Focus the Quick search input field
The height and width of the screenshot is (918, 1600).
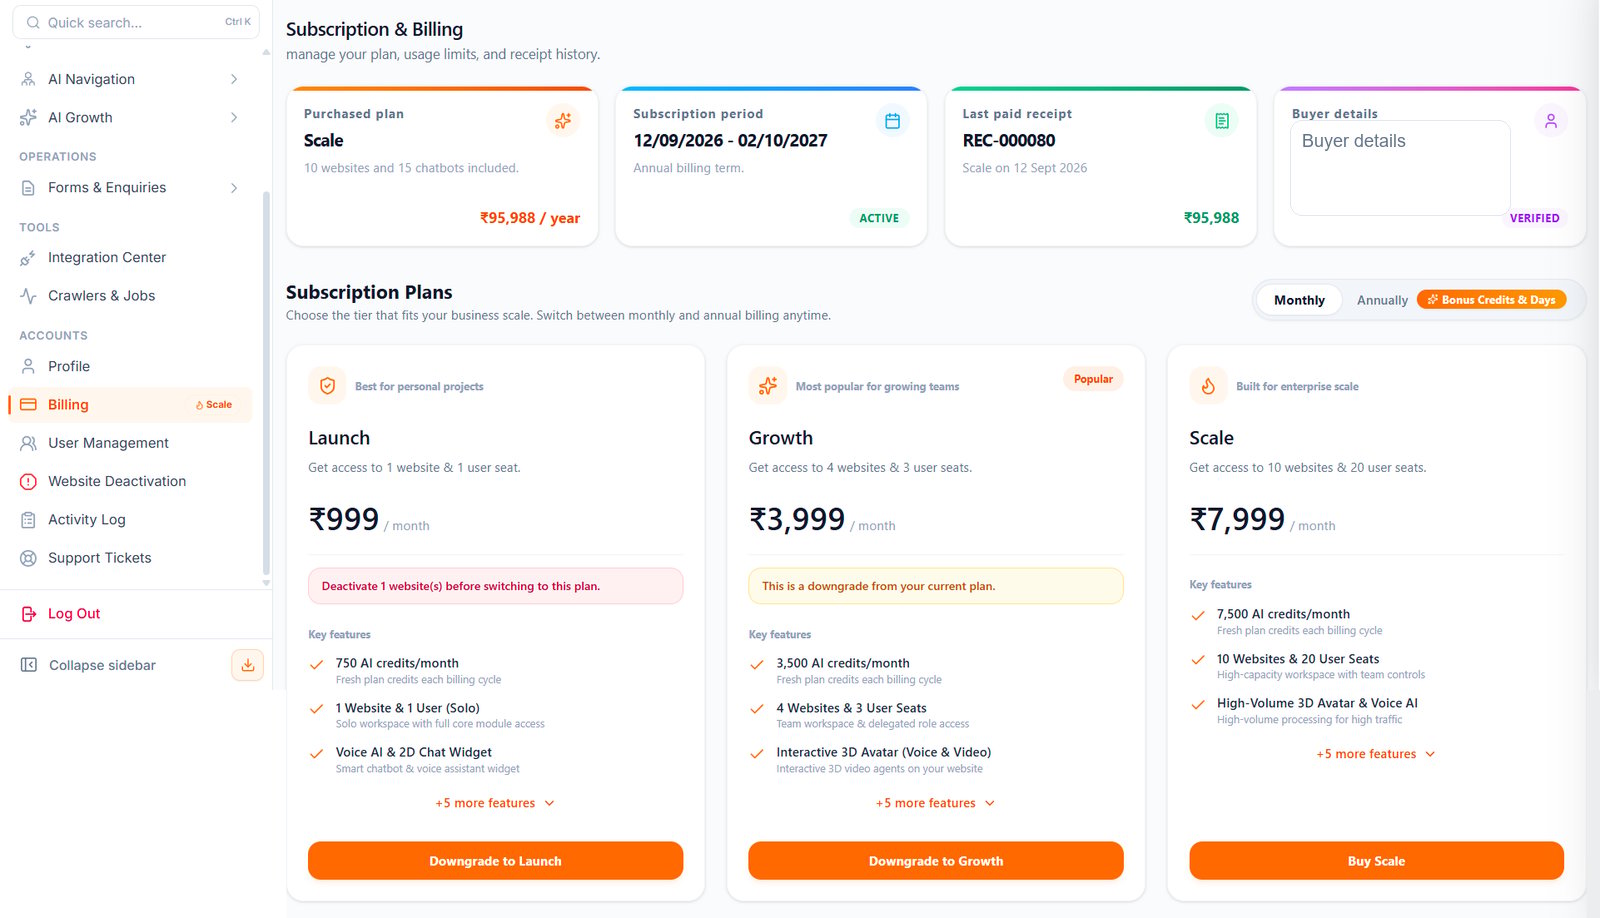136,22
